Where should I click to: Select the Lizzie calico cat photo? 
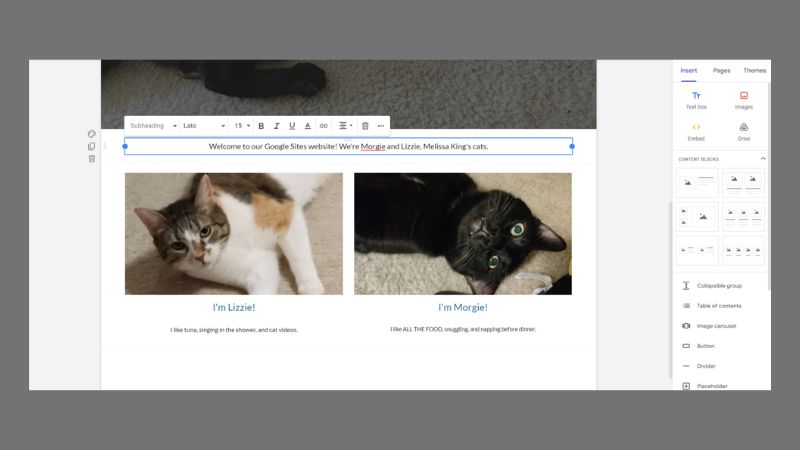coord(234,234)
